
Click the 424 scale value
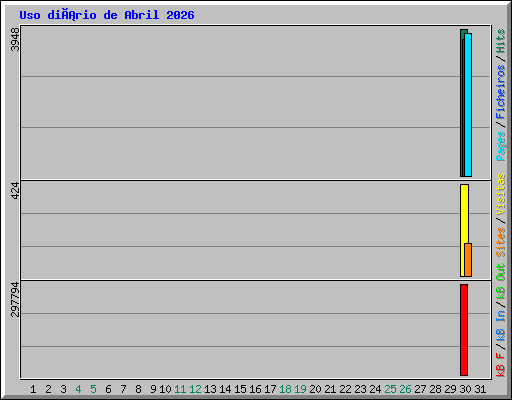15,191
